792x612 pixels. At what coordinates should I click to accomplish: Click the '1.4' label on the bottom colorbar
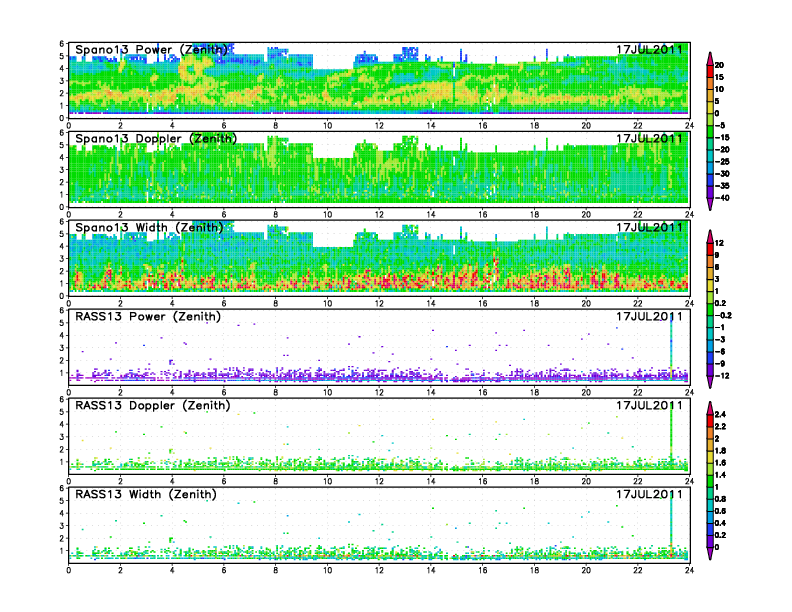coord(720,475)
